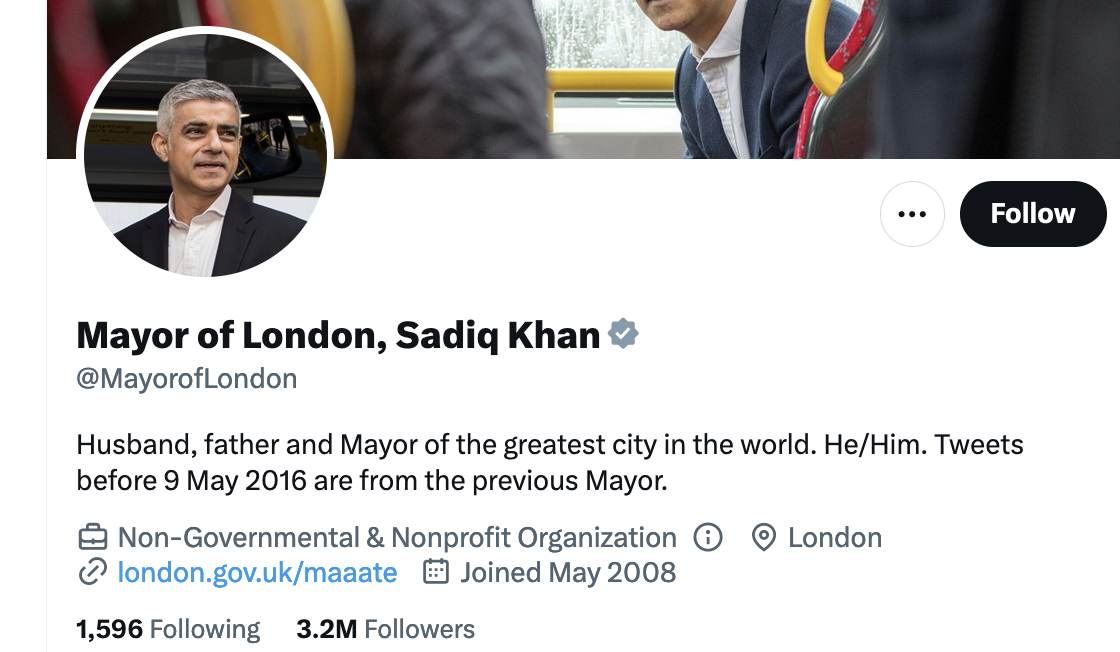1120x652 pixels.
Task: Open the circular profile avatar photo
Action: pyautogui.click(x=205, y=154)
